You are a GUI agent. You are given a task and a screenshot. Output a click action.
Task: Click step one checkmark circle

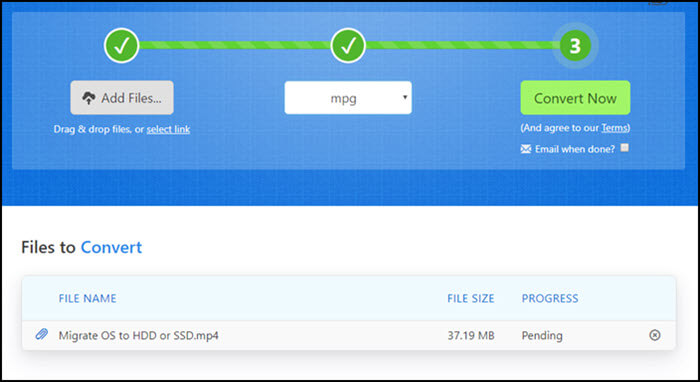point(121,45)
